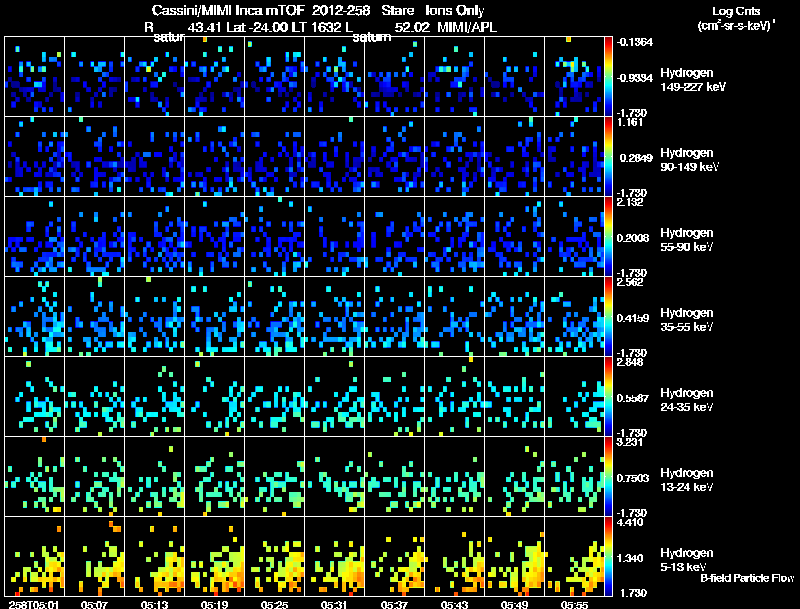
Task: Click the "05:13" time label
Action: (x=155, y=604)
